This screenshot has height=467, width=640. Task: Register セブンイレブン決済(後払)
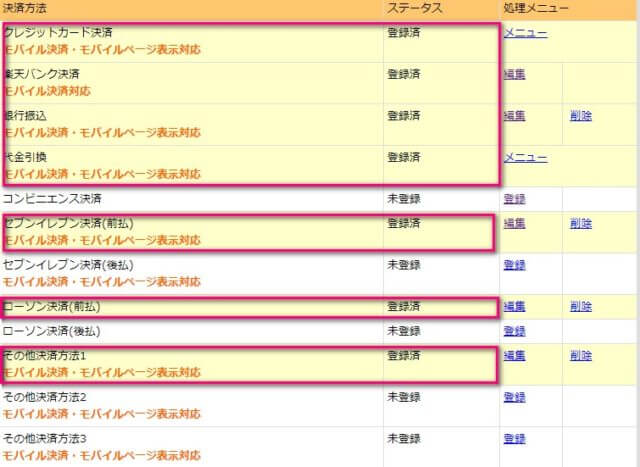click(x=514, y=265)
